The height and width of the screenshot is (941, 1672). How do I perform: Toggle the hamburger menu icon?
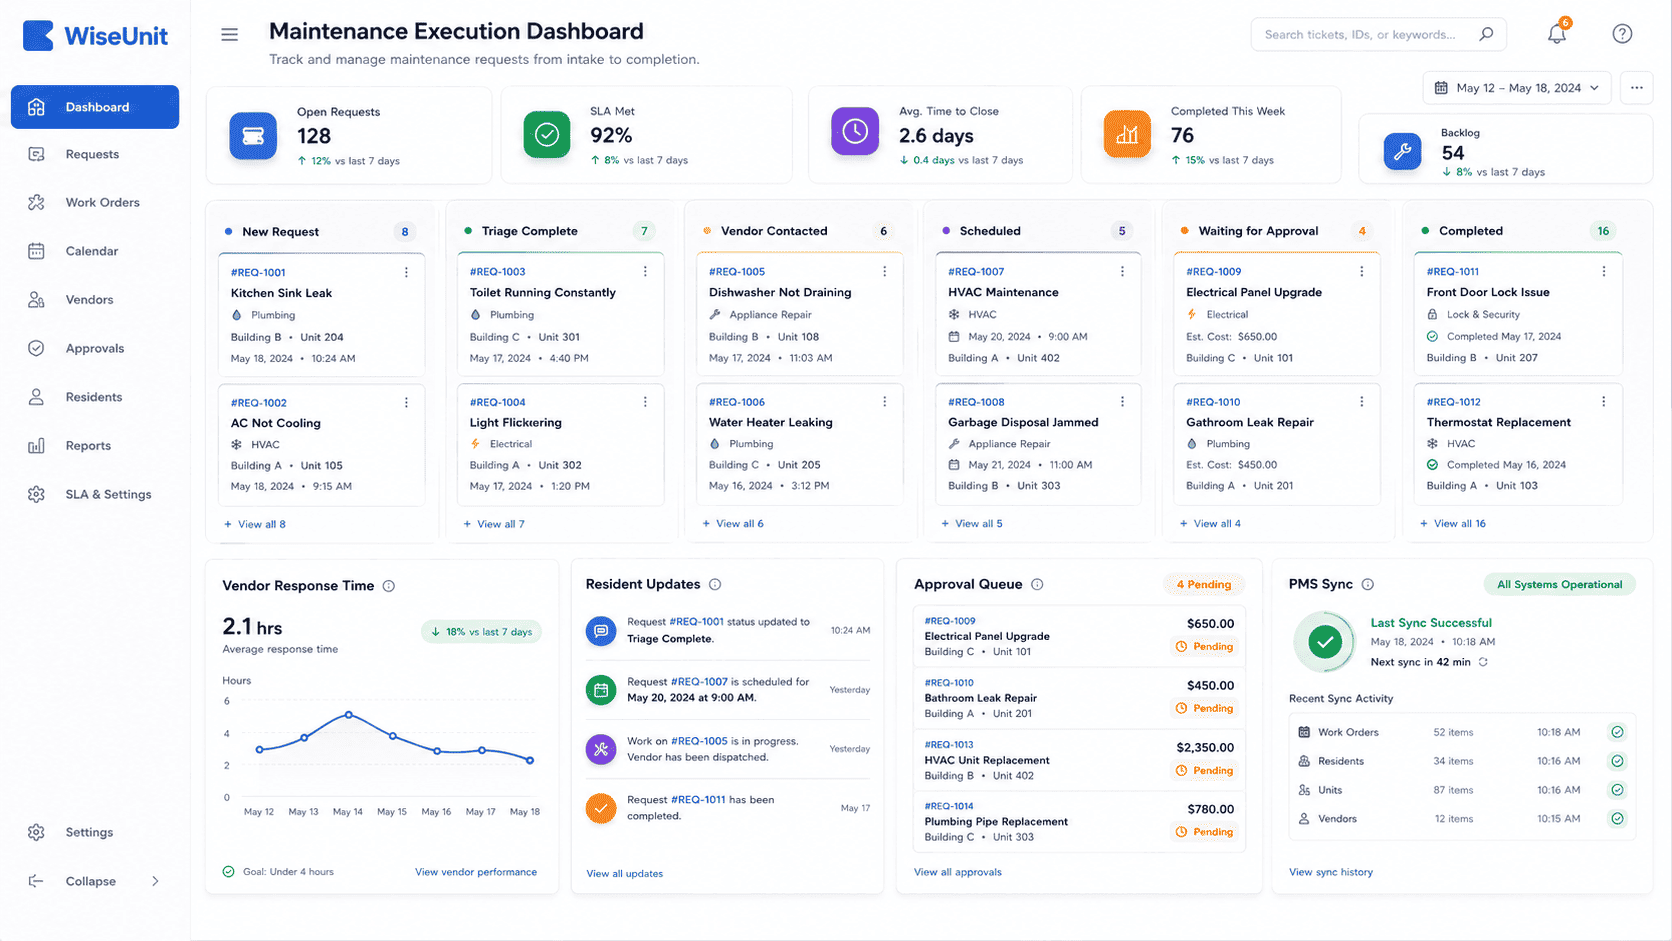(x=229, y=35)
